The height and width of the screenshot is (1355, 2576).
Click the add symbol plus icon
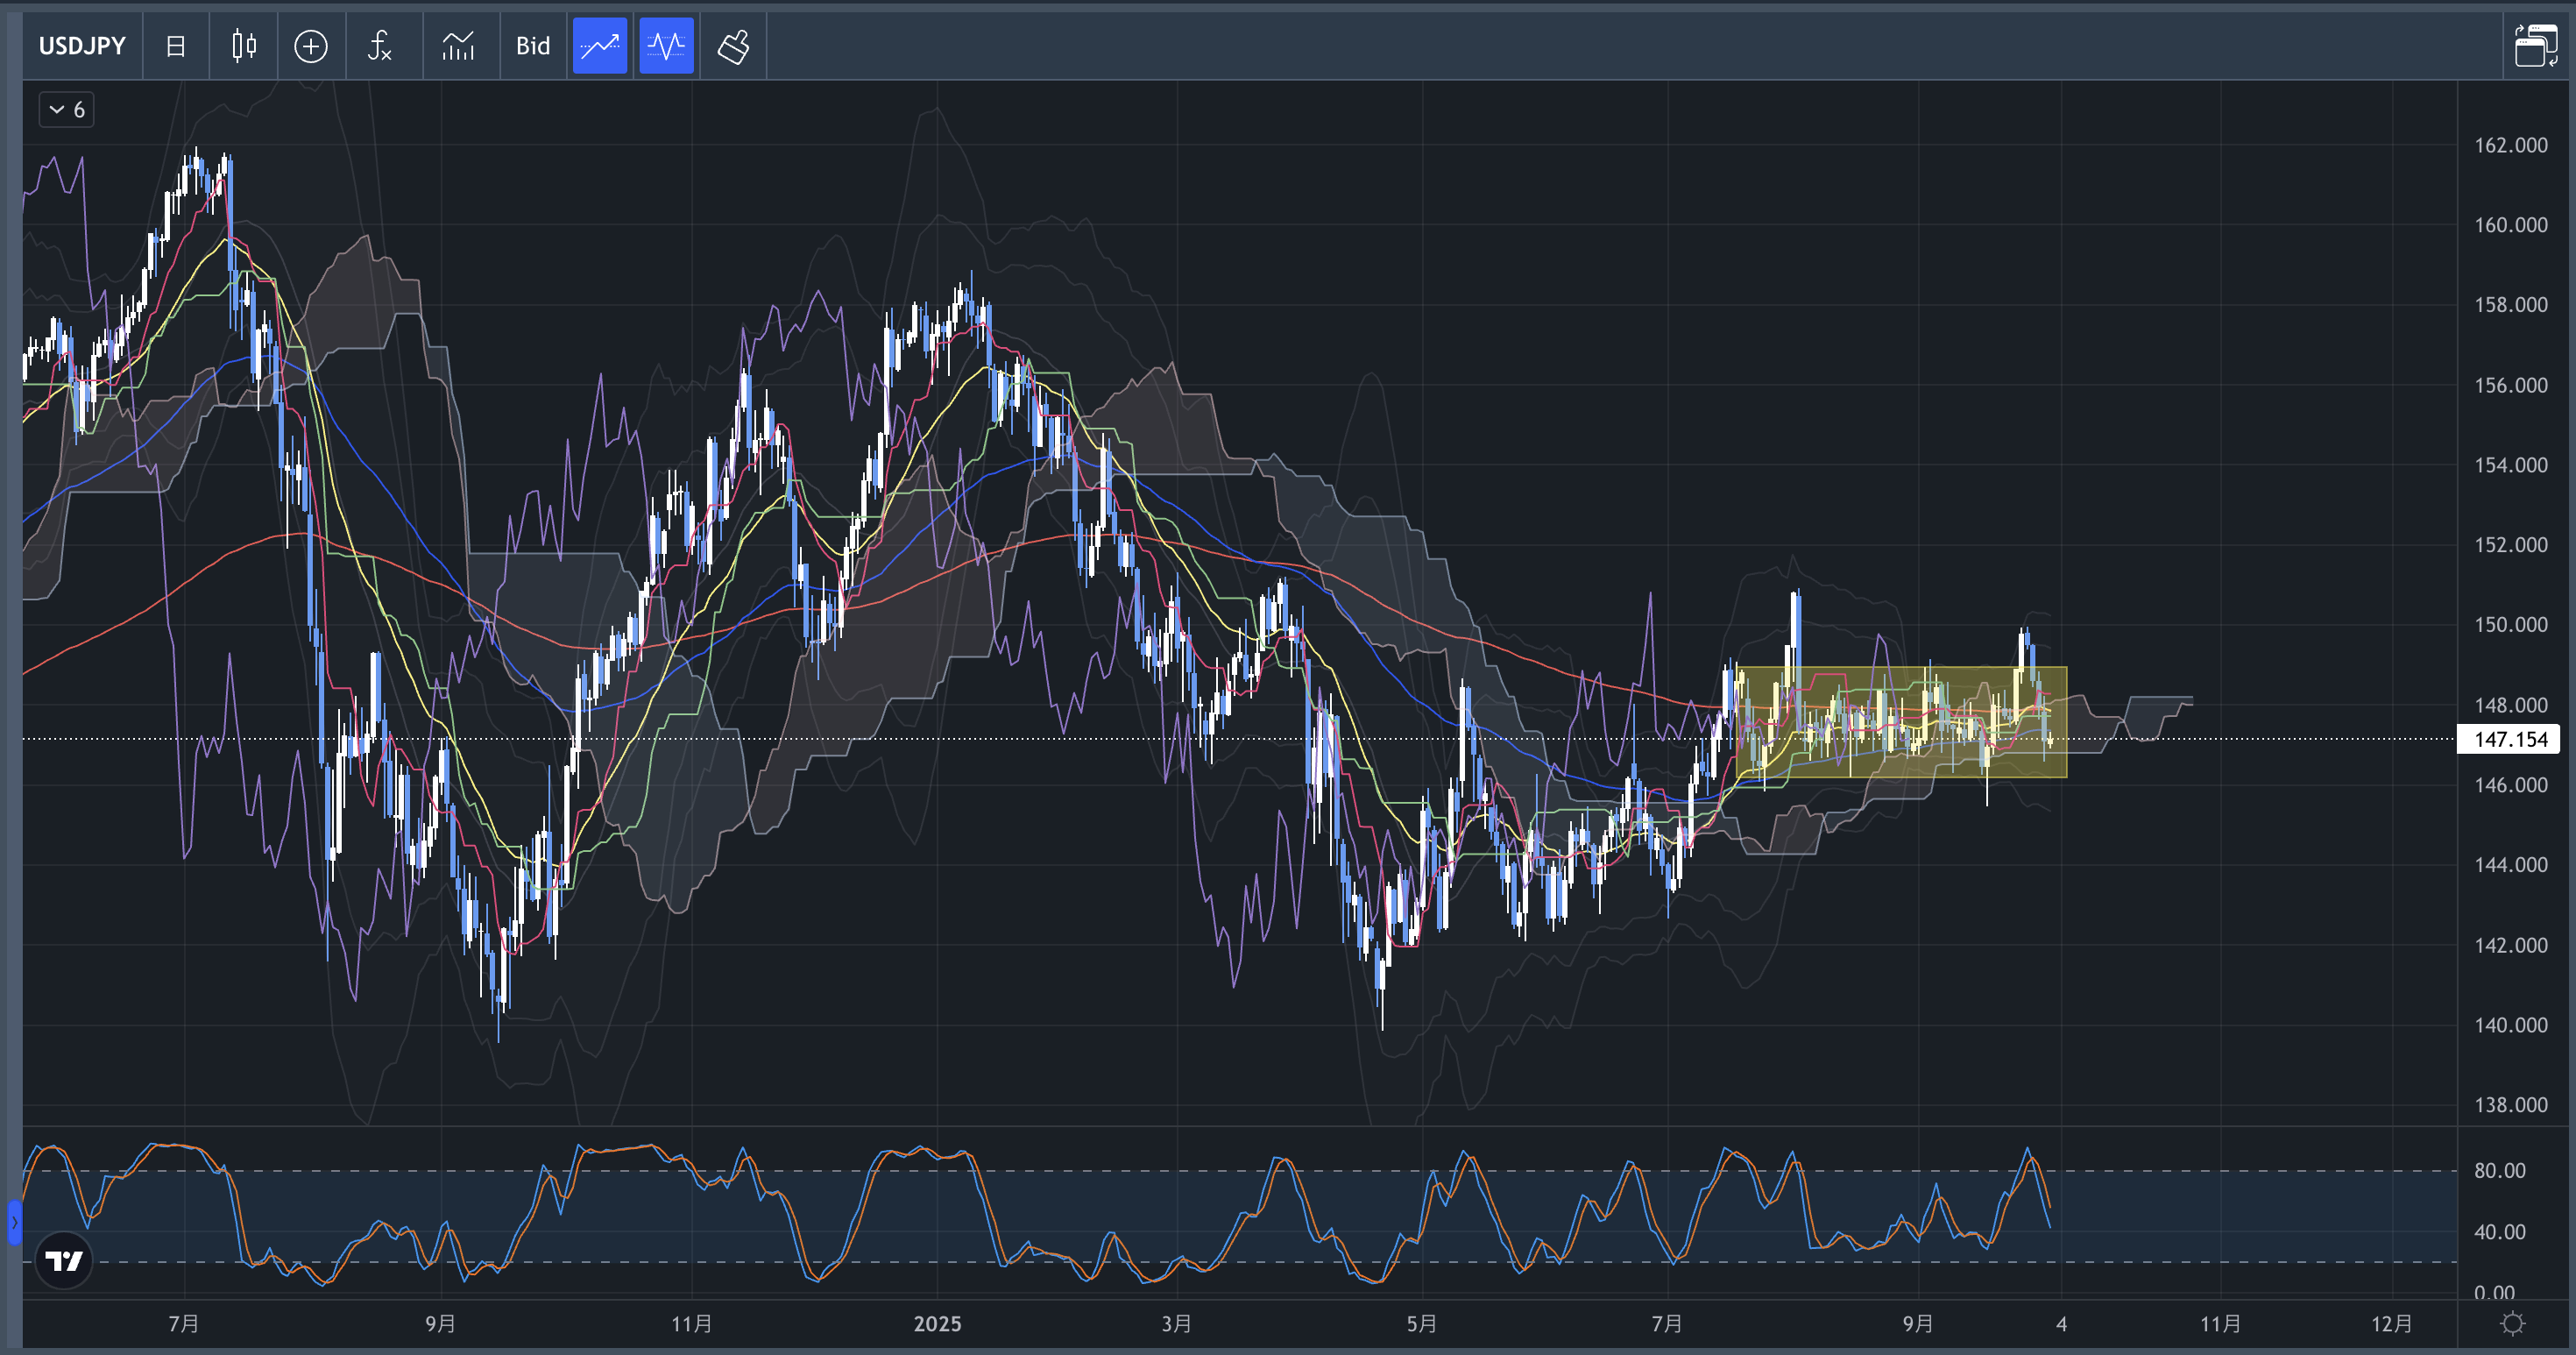[x=311, y=46]
